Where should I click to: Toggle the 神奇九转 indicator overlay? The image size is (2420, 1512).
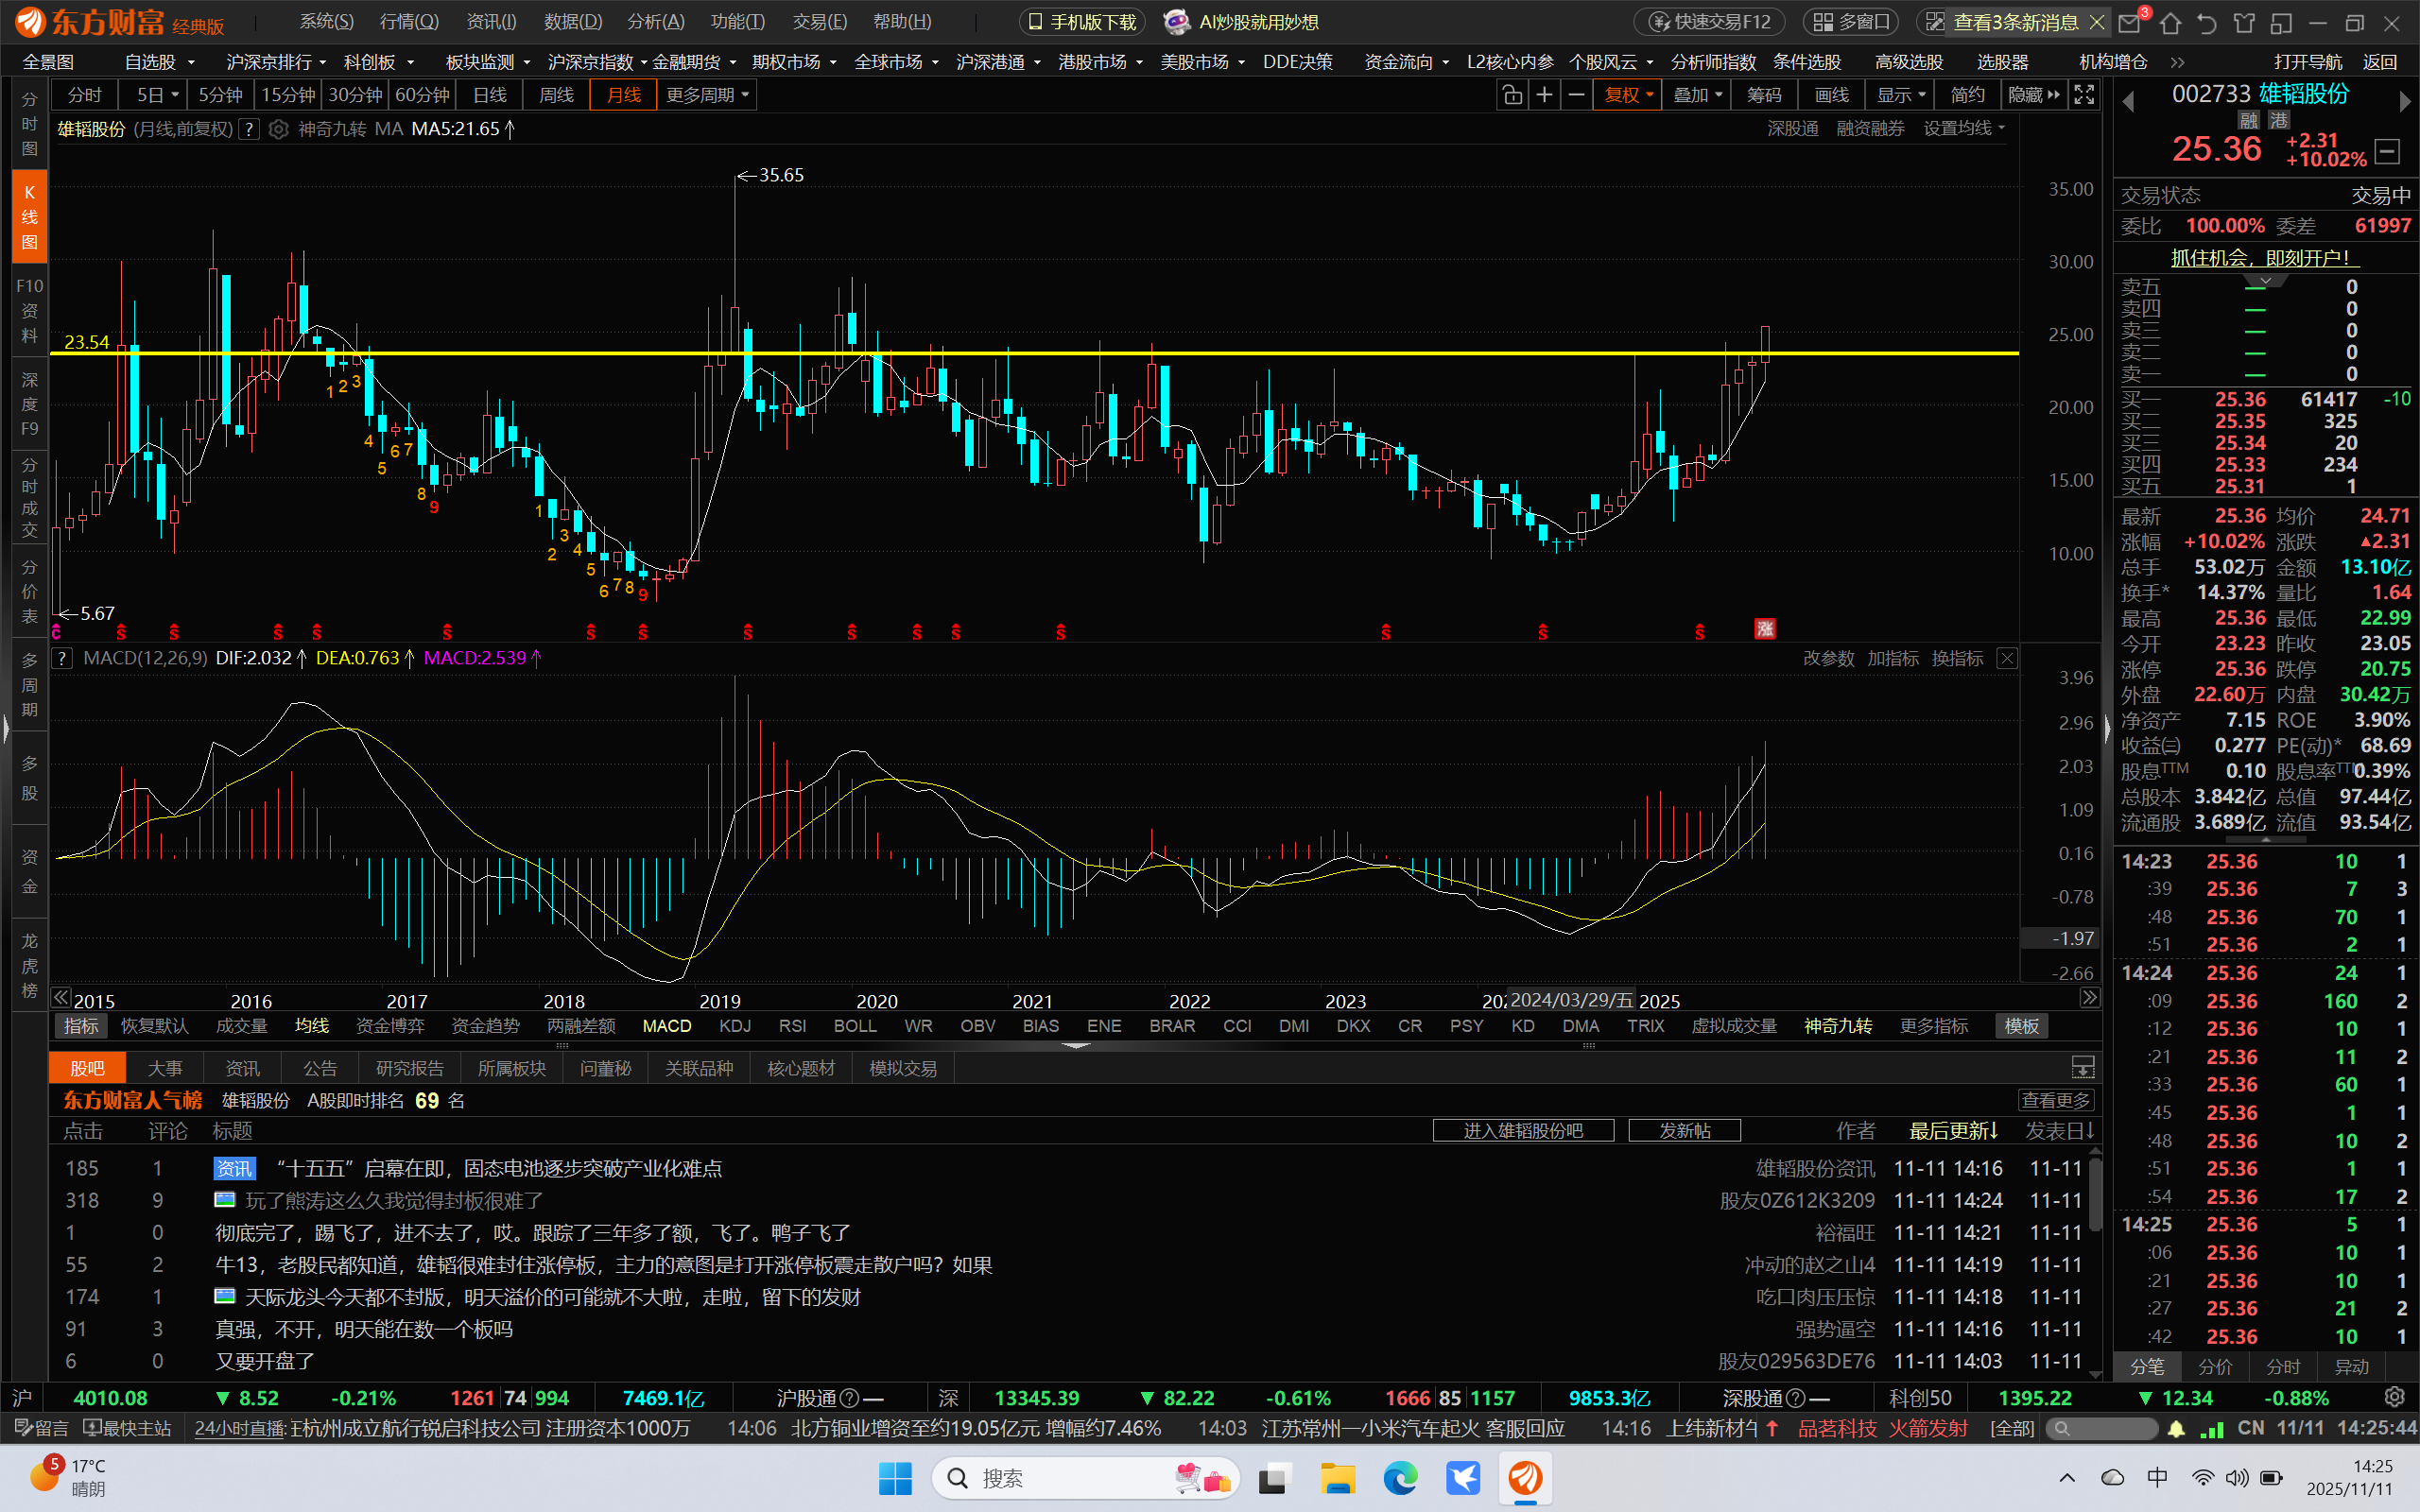pos(1837,1026)
